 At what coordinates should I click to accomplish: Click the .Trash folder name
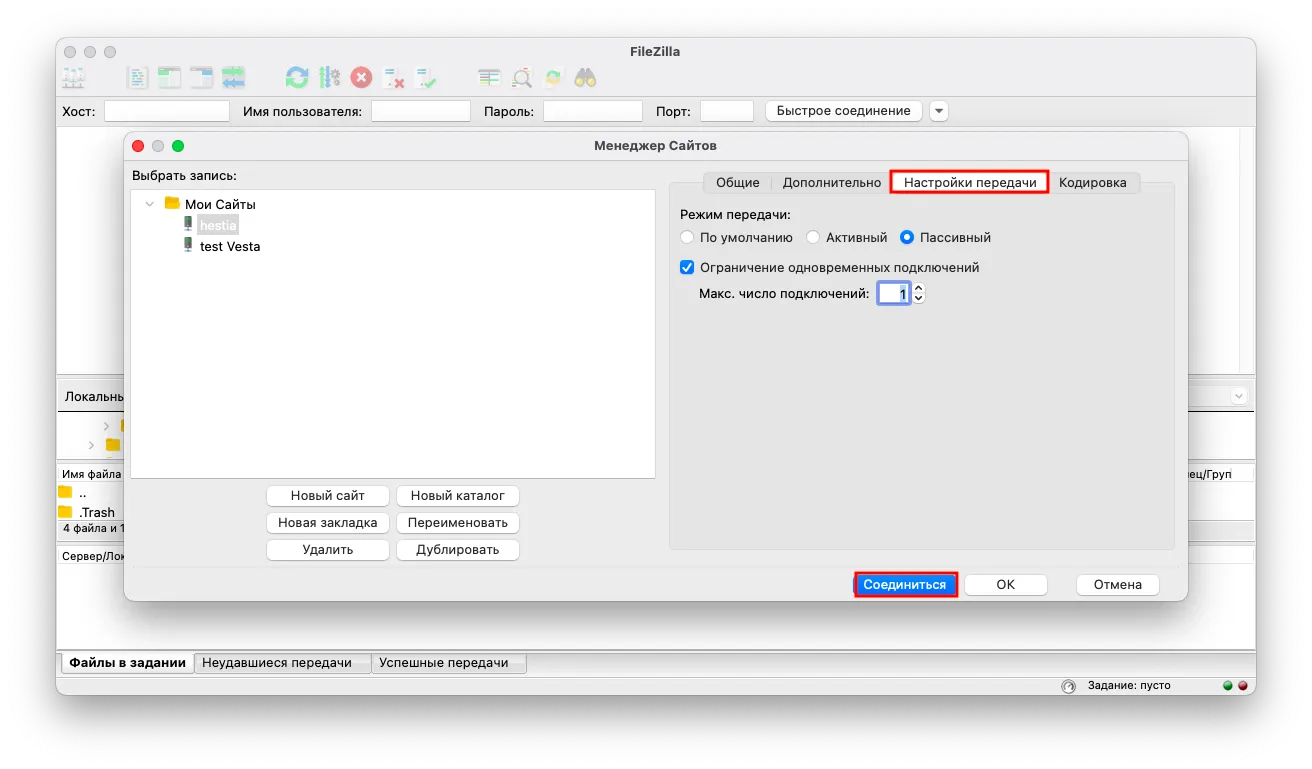98,512
